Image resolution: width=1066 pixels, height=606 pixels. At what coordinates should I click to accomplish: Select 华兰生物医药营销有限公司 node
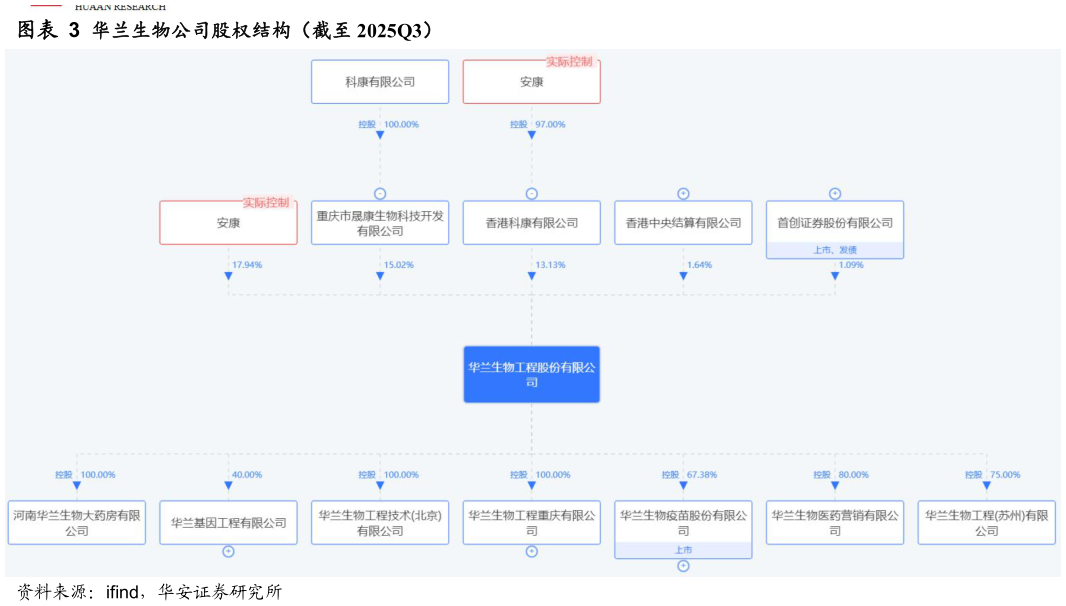[835, 521]
